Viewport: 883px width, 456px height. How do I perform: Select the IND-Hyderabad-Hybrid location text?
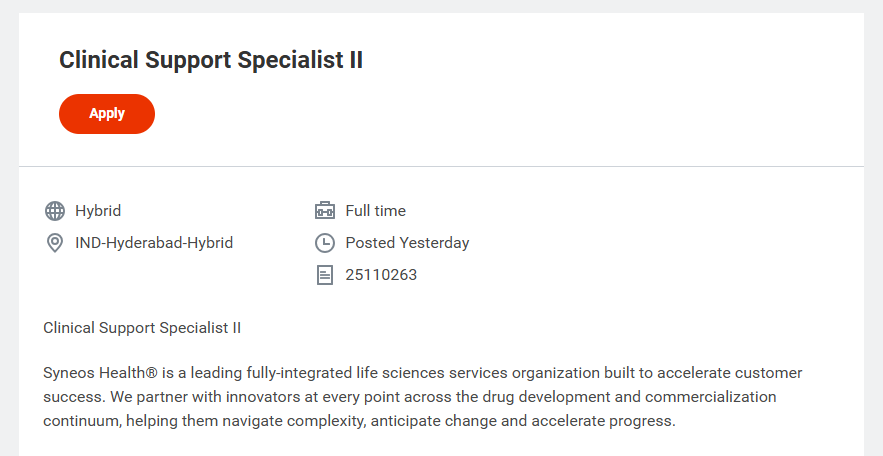click(x=154, y=243)
